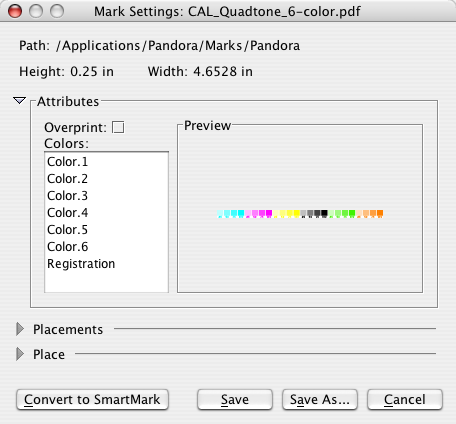The image size is (456, 424).
Task: Click the black patches in preview strip
Action: coord(314,214)
